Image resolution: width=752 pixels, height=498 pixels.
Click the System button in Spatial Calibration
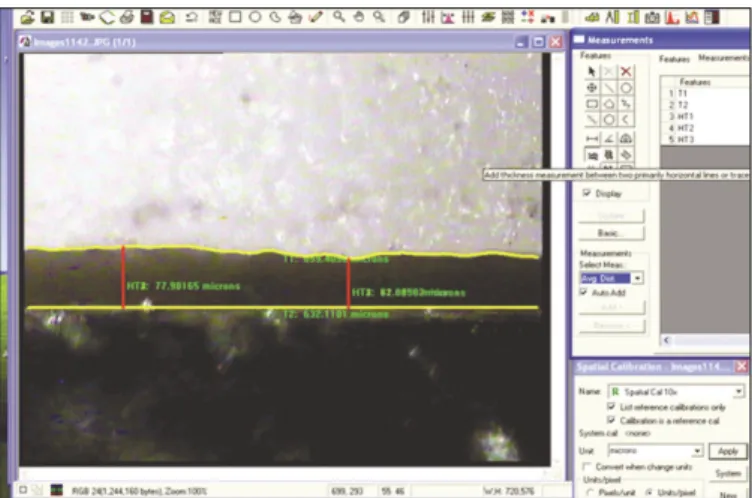click(x=728, y=474)
